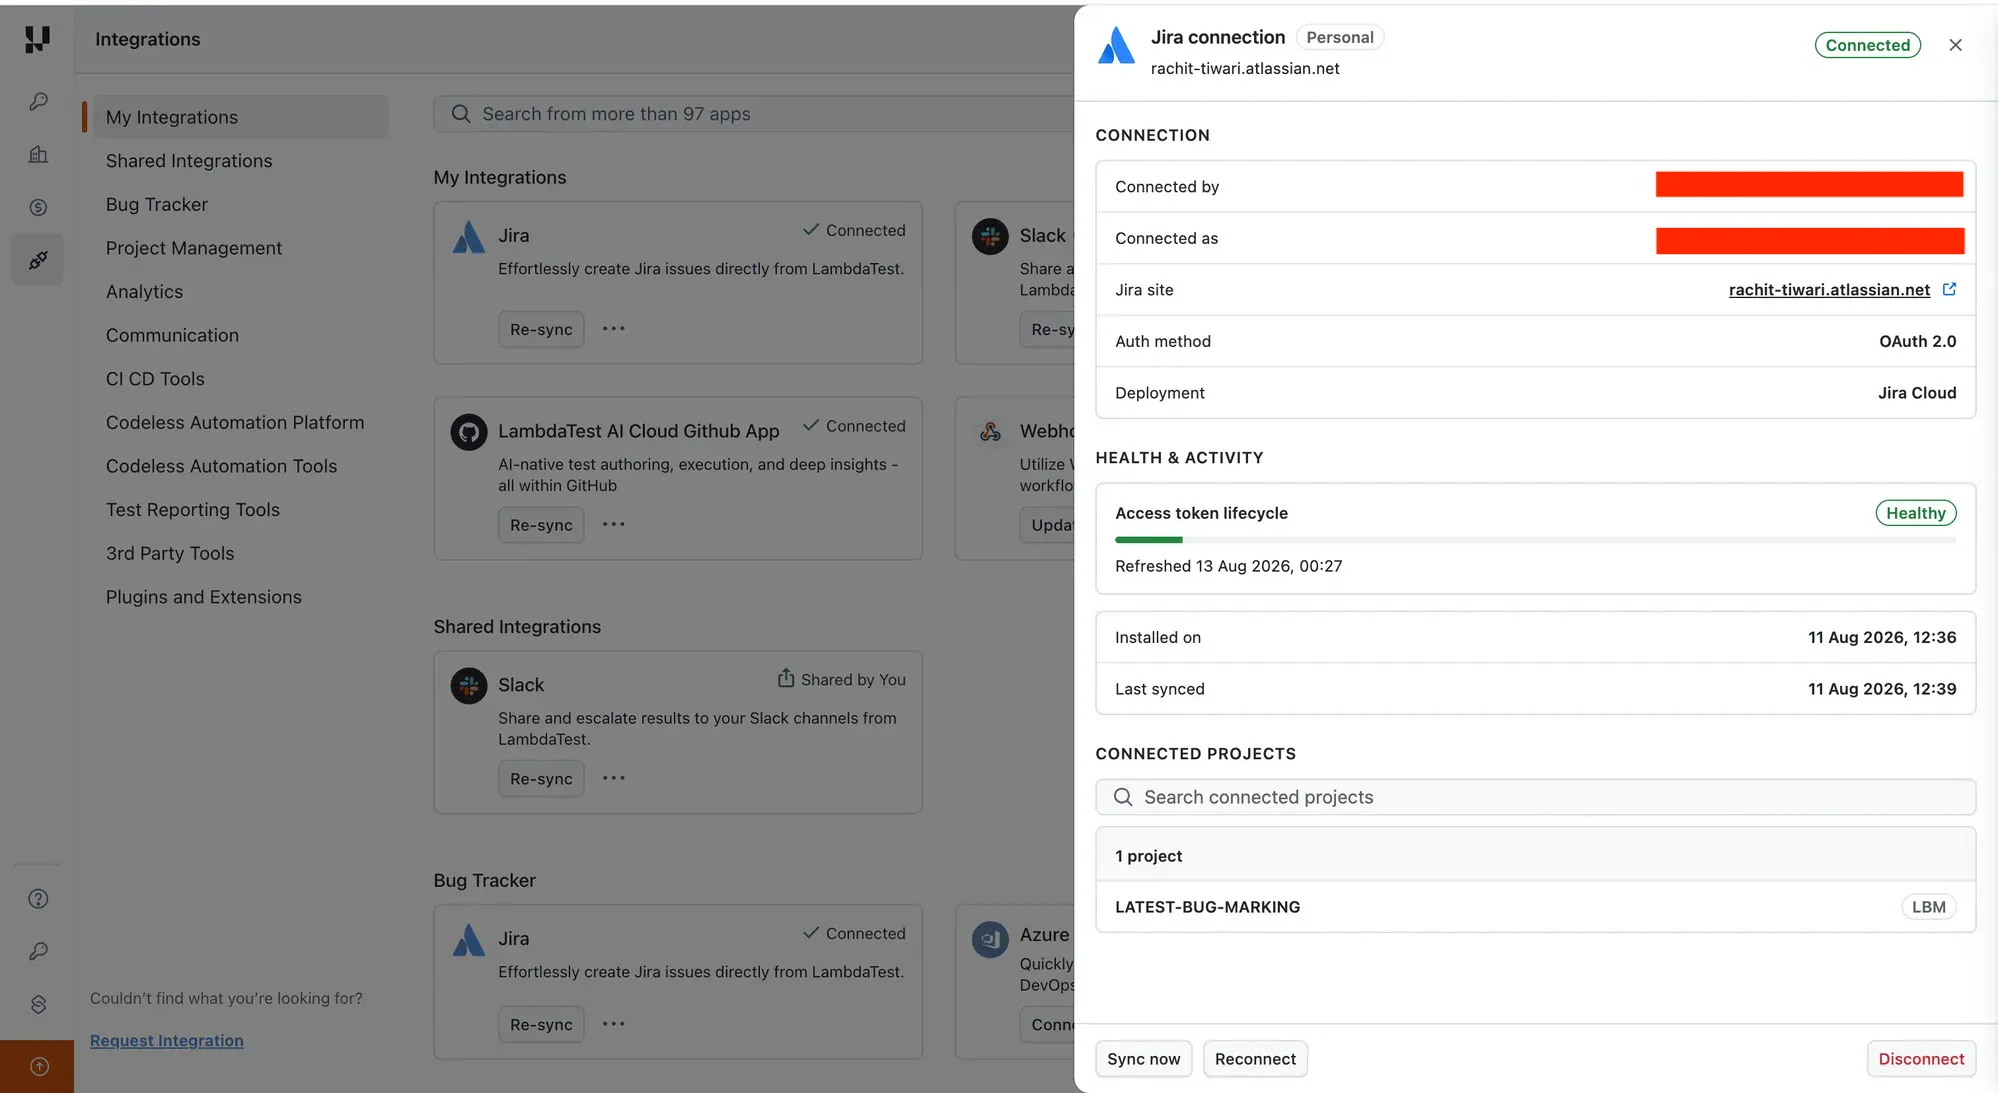Click the Jira Cloud deployment value
Viewport: 1998px width, 1093px height.
tap(1917, 393)
